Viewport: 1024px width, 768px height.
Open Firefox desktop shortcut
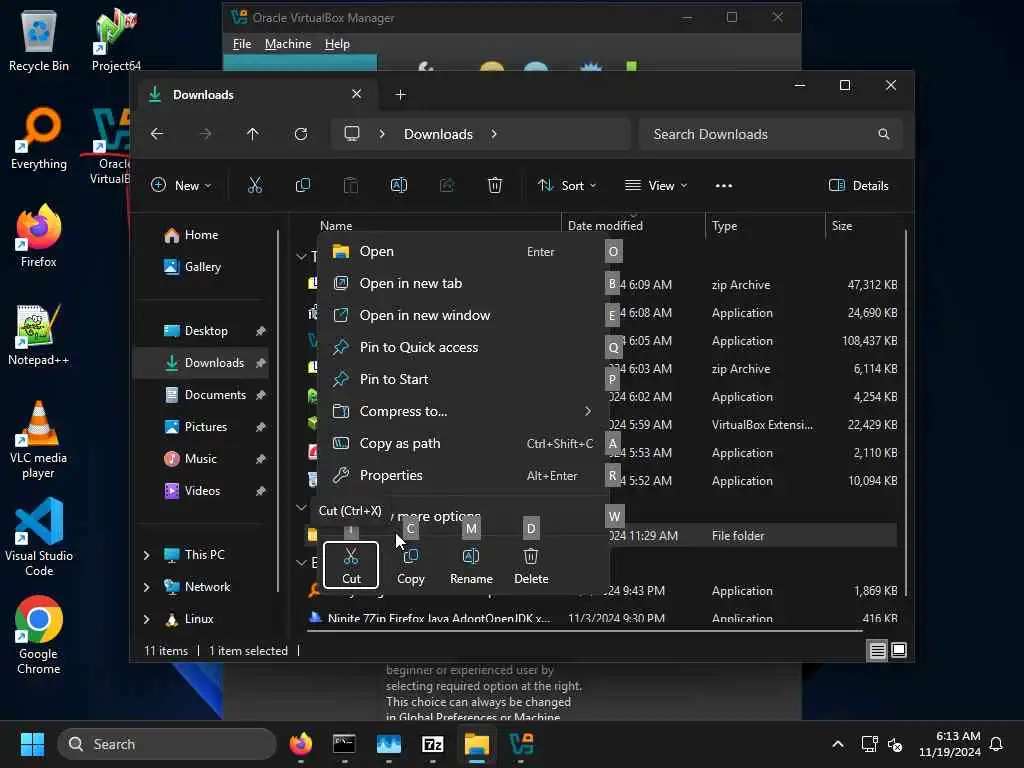click(39, 236)
